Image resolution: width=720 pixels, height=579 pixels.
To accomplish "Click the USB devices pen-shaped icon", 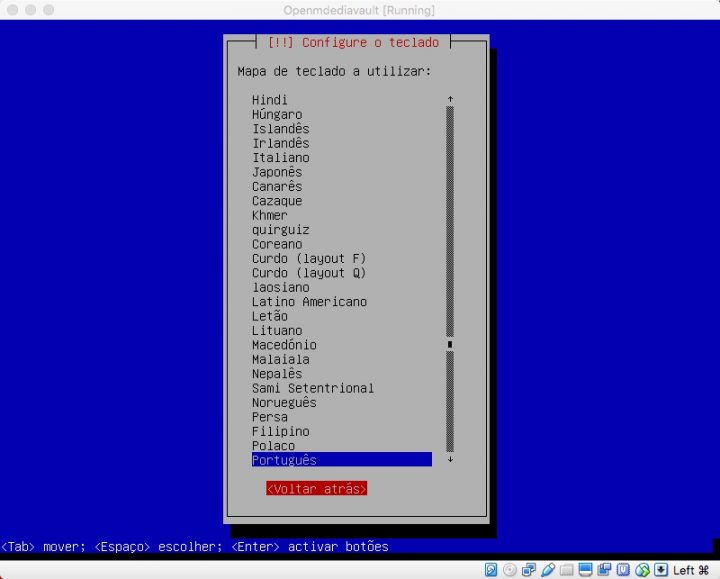I will (x=548, y=570).
